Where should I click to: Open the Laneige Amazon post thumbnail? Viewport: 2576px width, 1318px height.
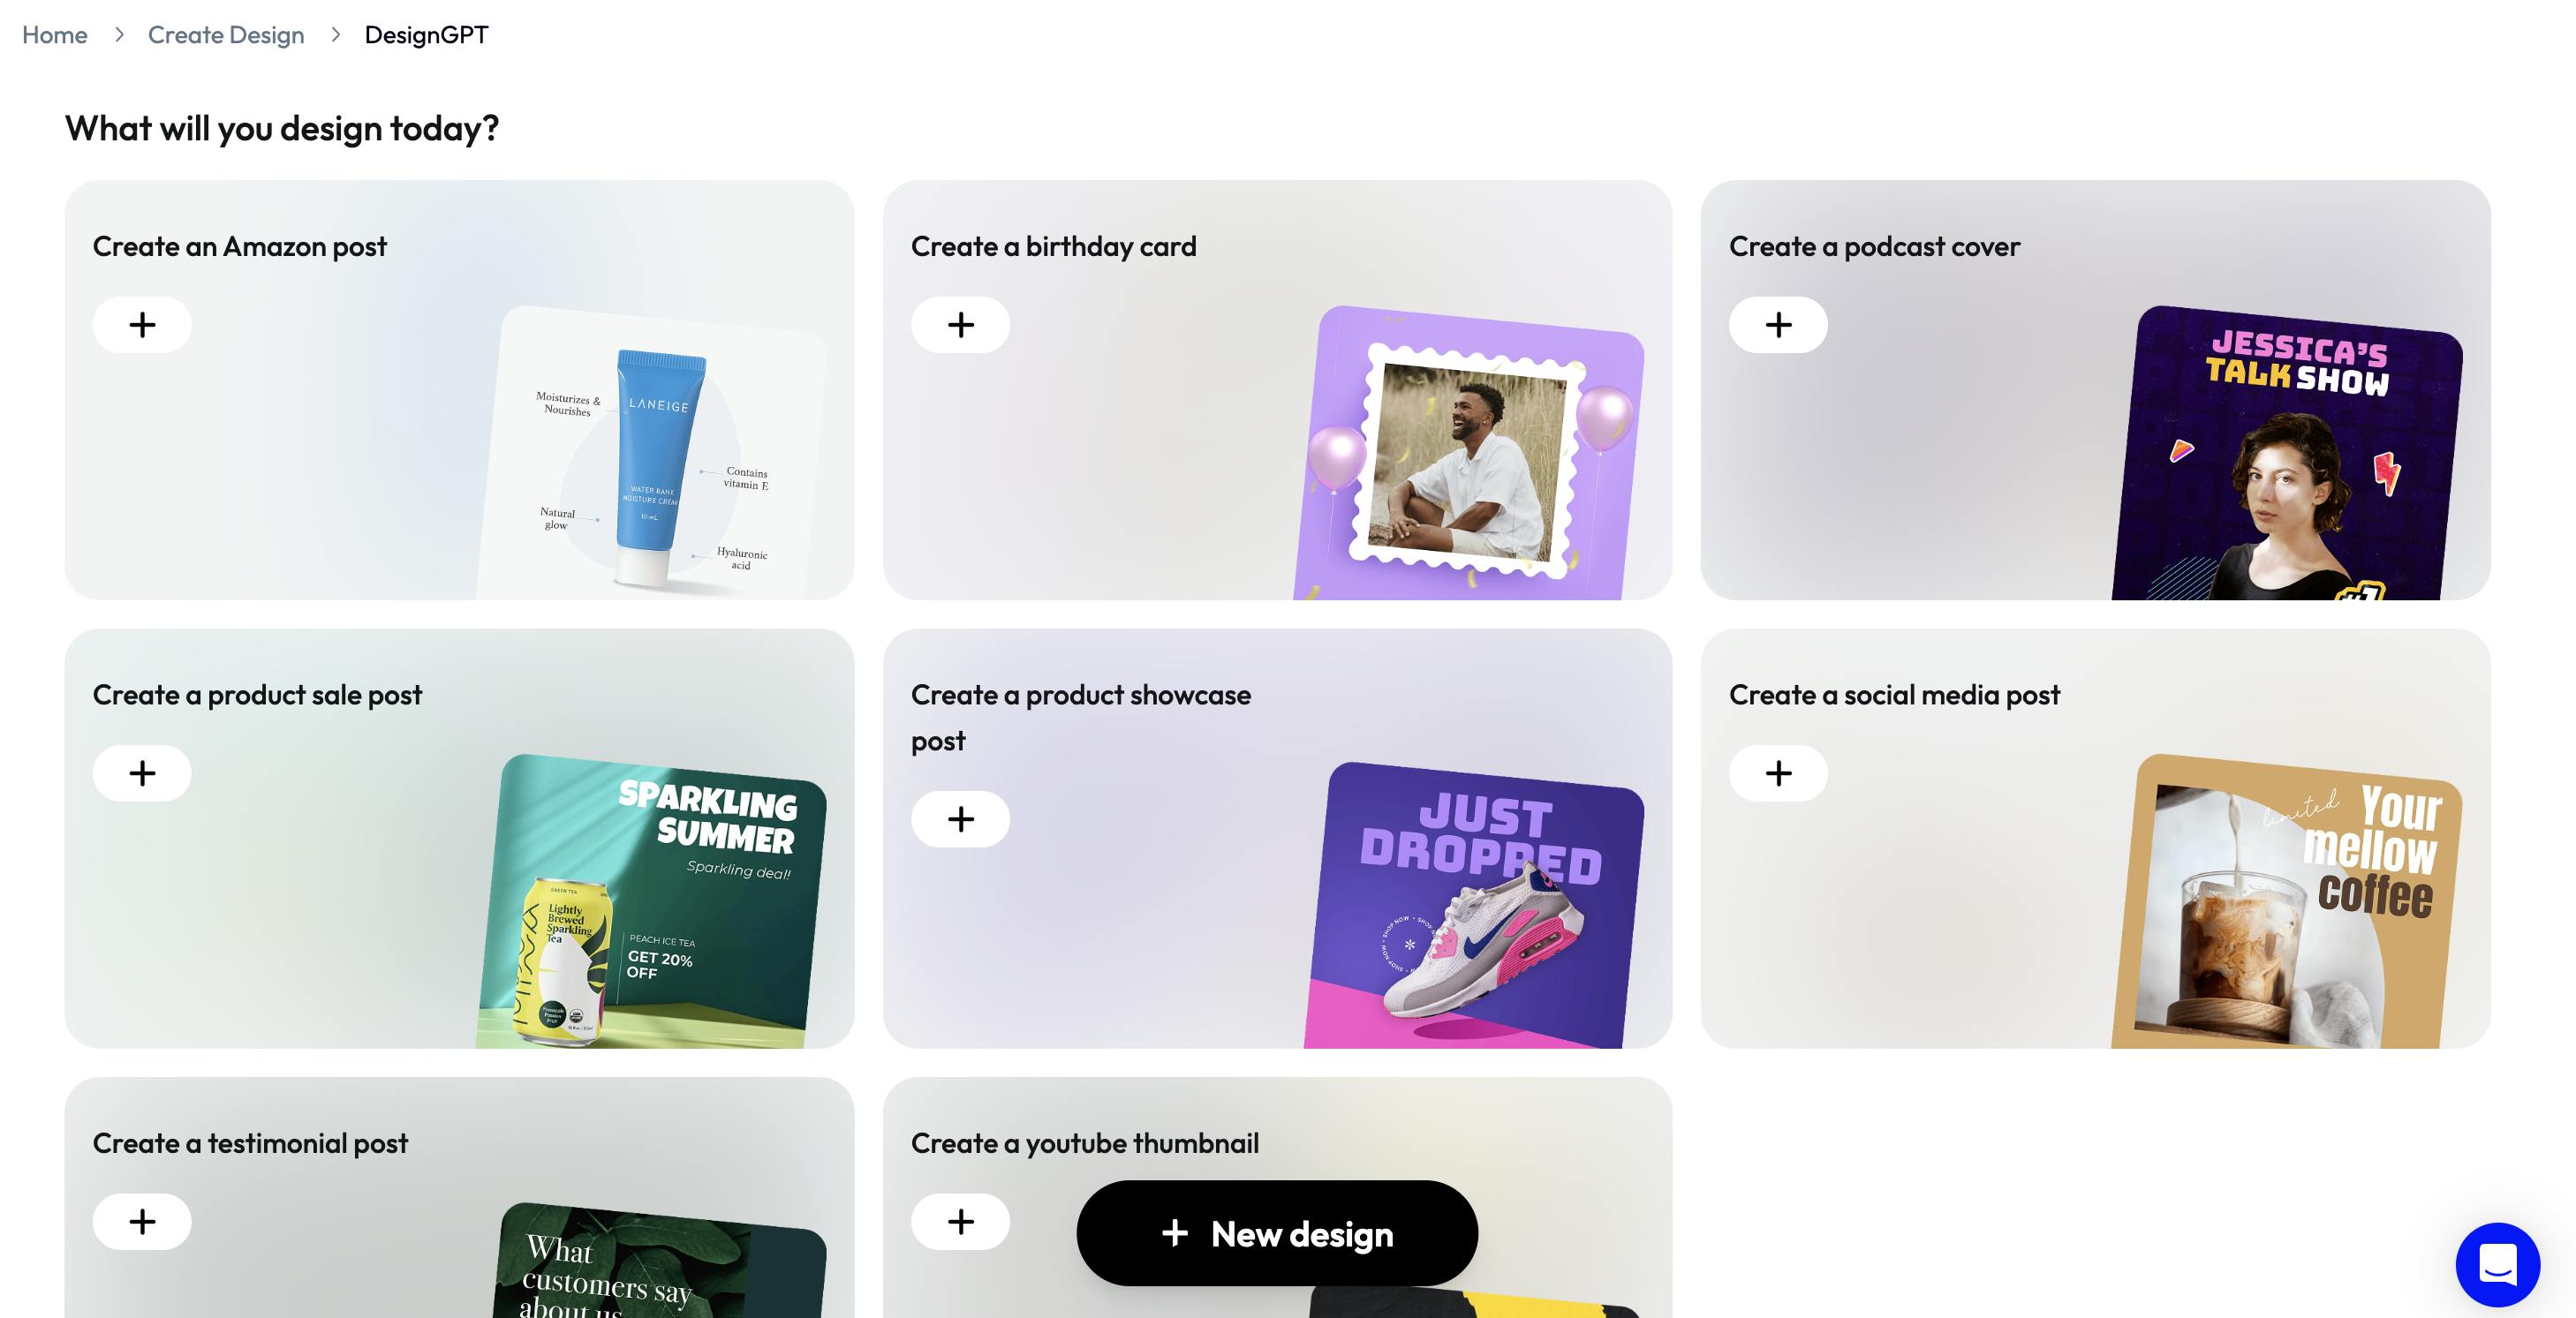click(652, 453)
